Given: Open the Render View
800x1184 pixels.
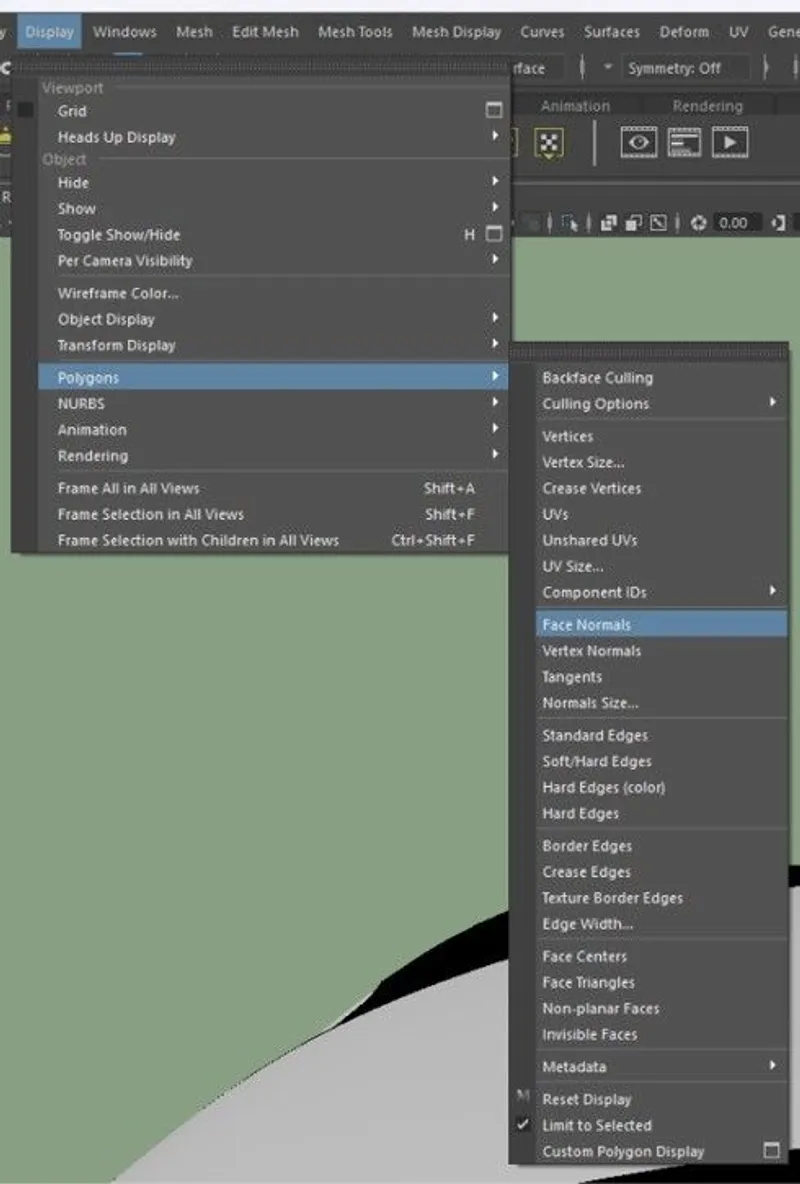Looking at the screenshot, I should click(637, 142).
